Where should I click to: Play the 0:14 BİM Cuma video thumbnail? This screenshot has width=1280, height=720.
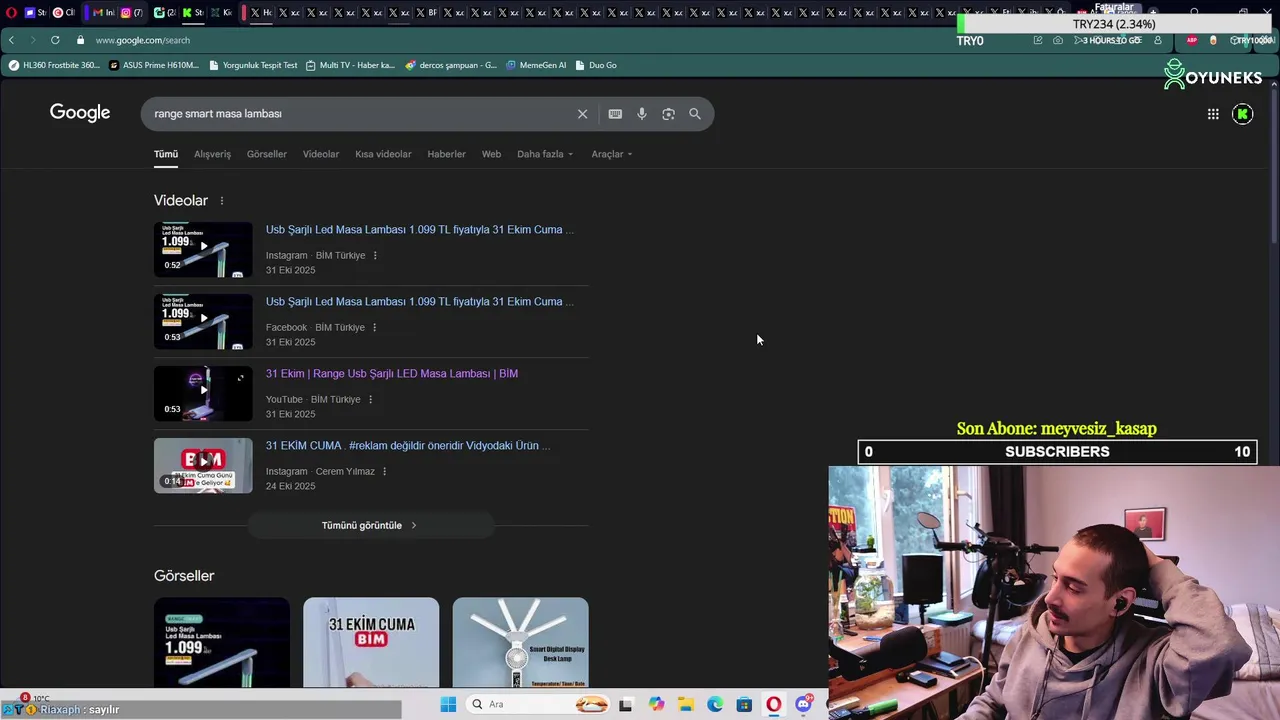point(203,465)
